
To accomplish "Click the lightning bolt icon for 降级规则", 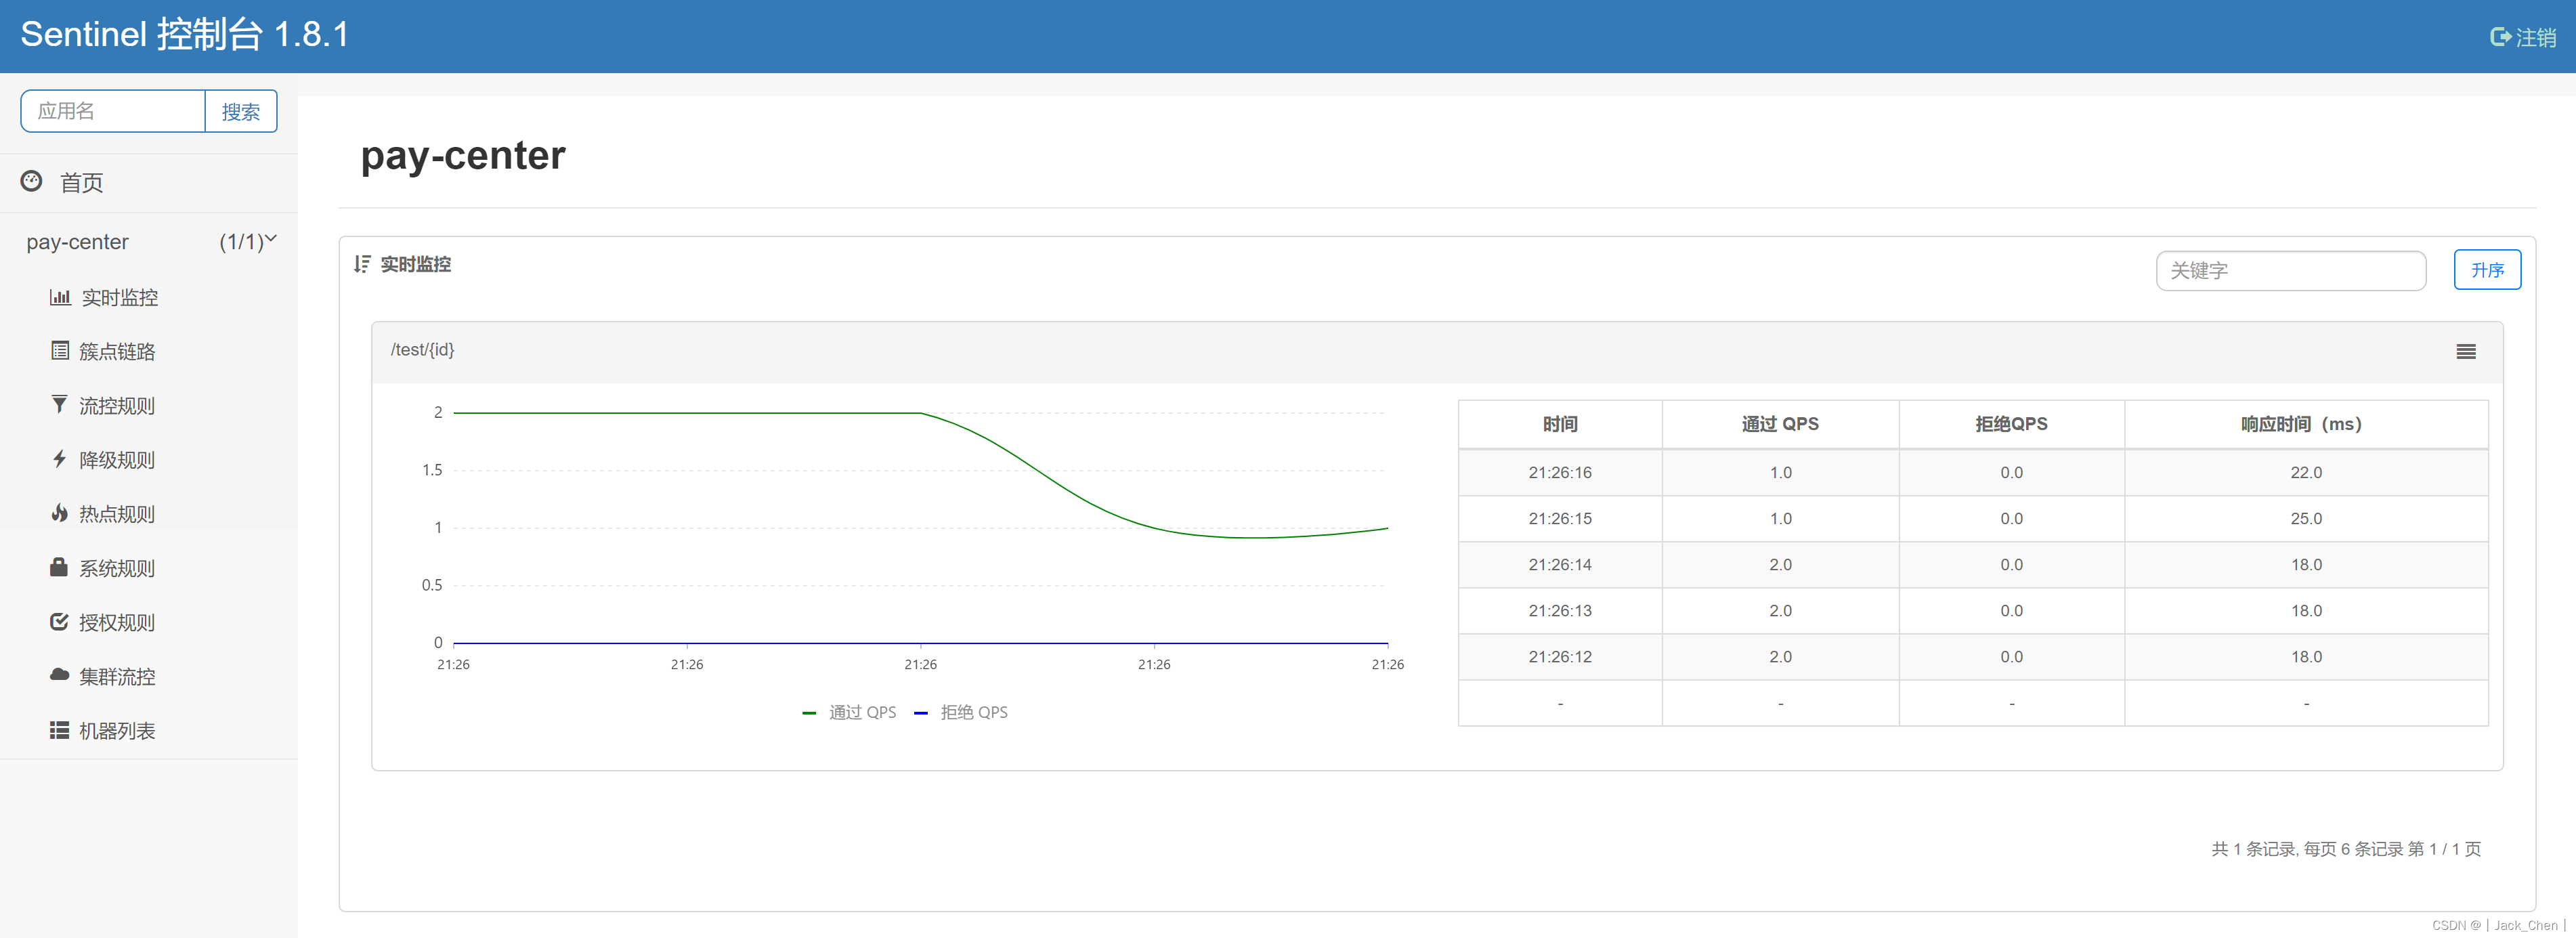I will point(60,459).
